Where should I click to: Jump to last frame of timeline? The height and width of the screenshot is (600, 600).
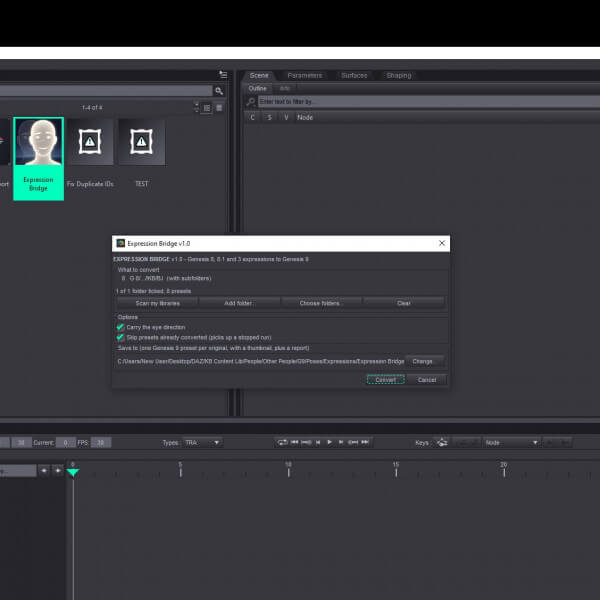coord(365,442)
